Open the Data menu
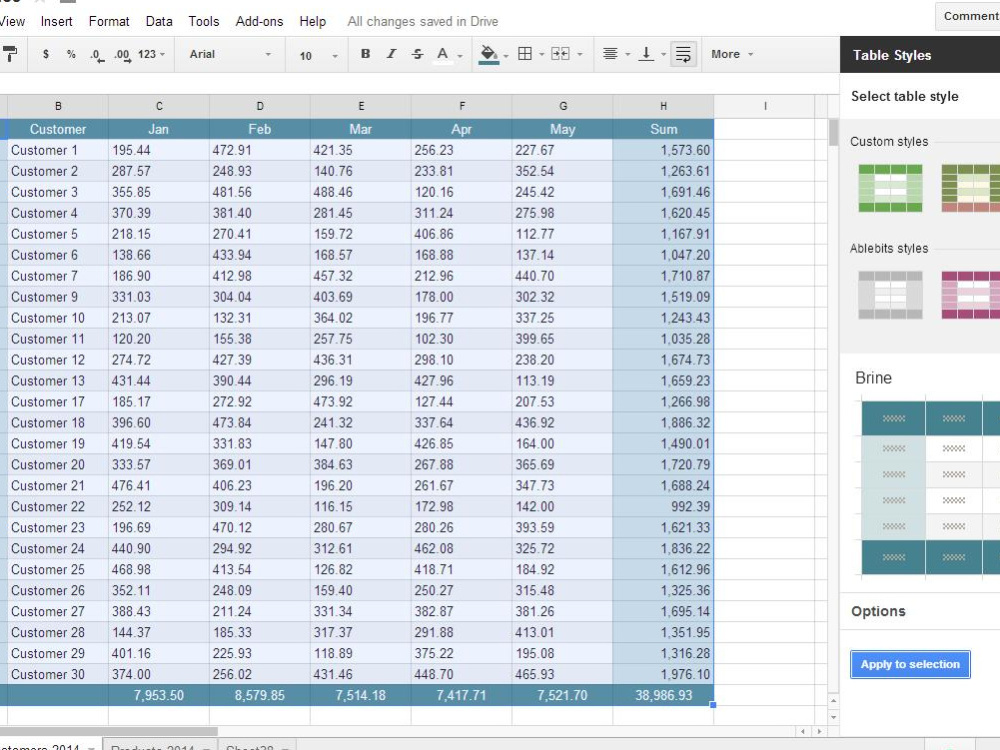Screen dimensions: 1000x750 click(159, 22)
